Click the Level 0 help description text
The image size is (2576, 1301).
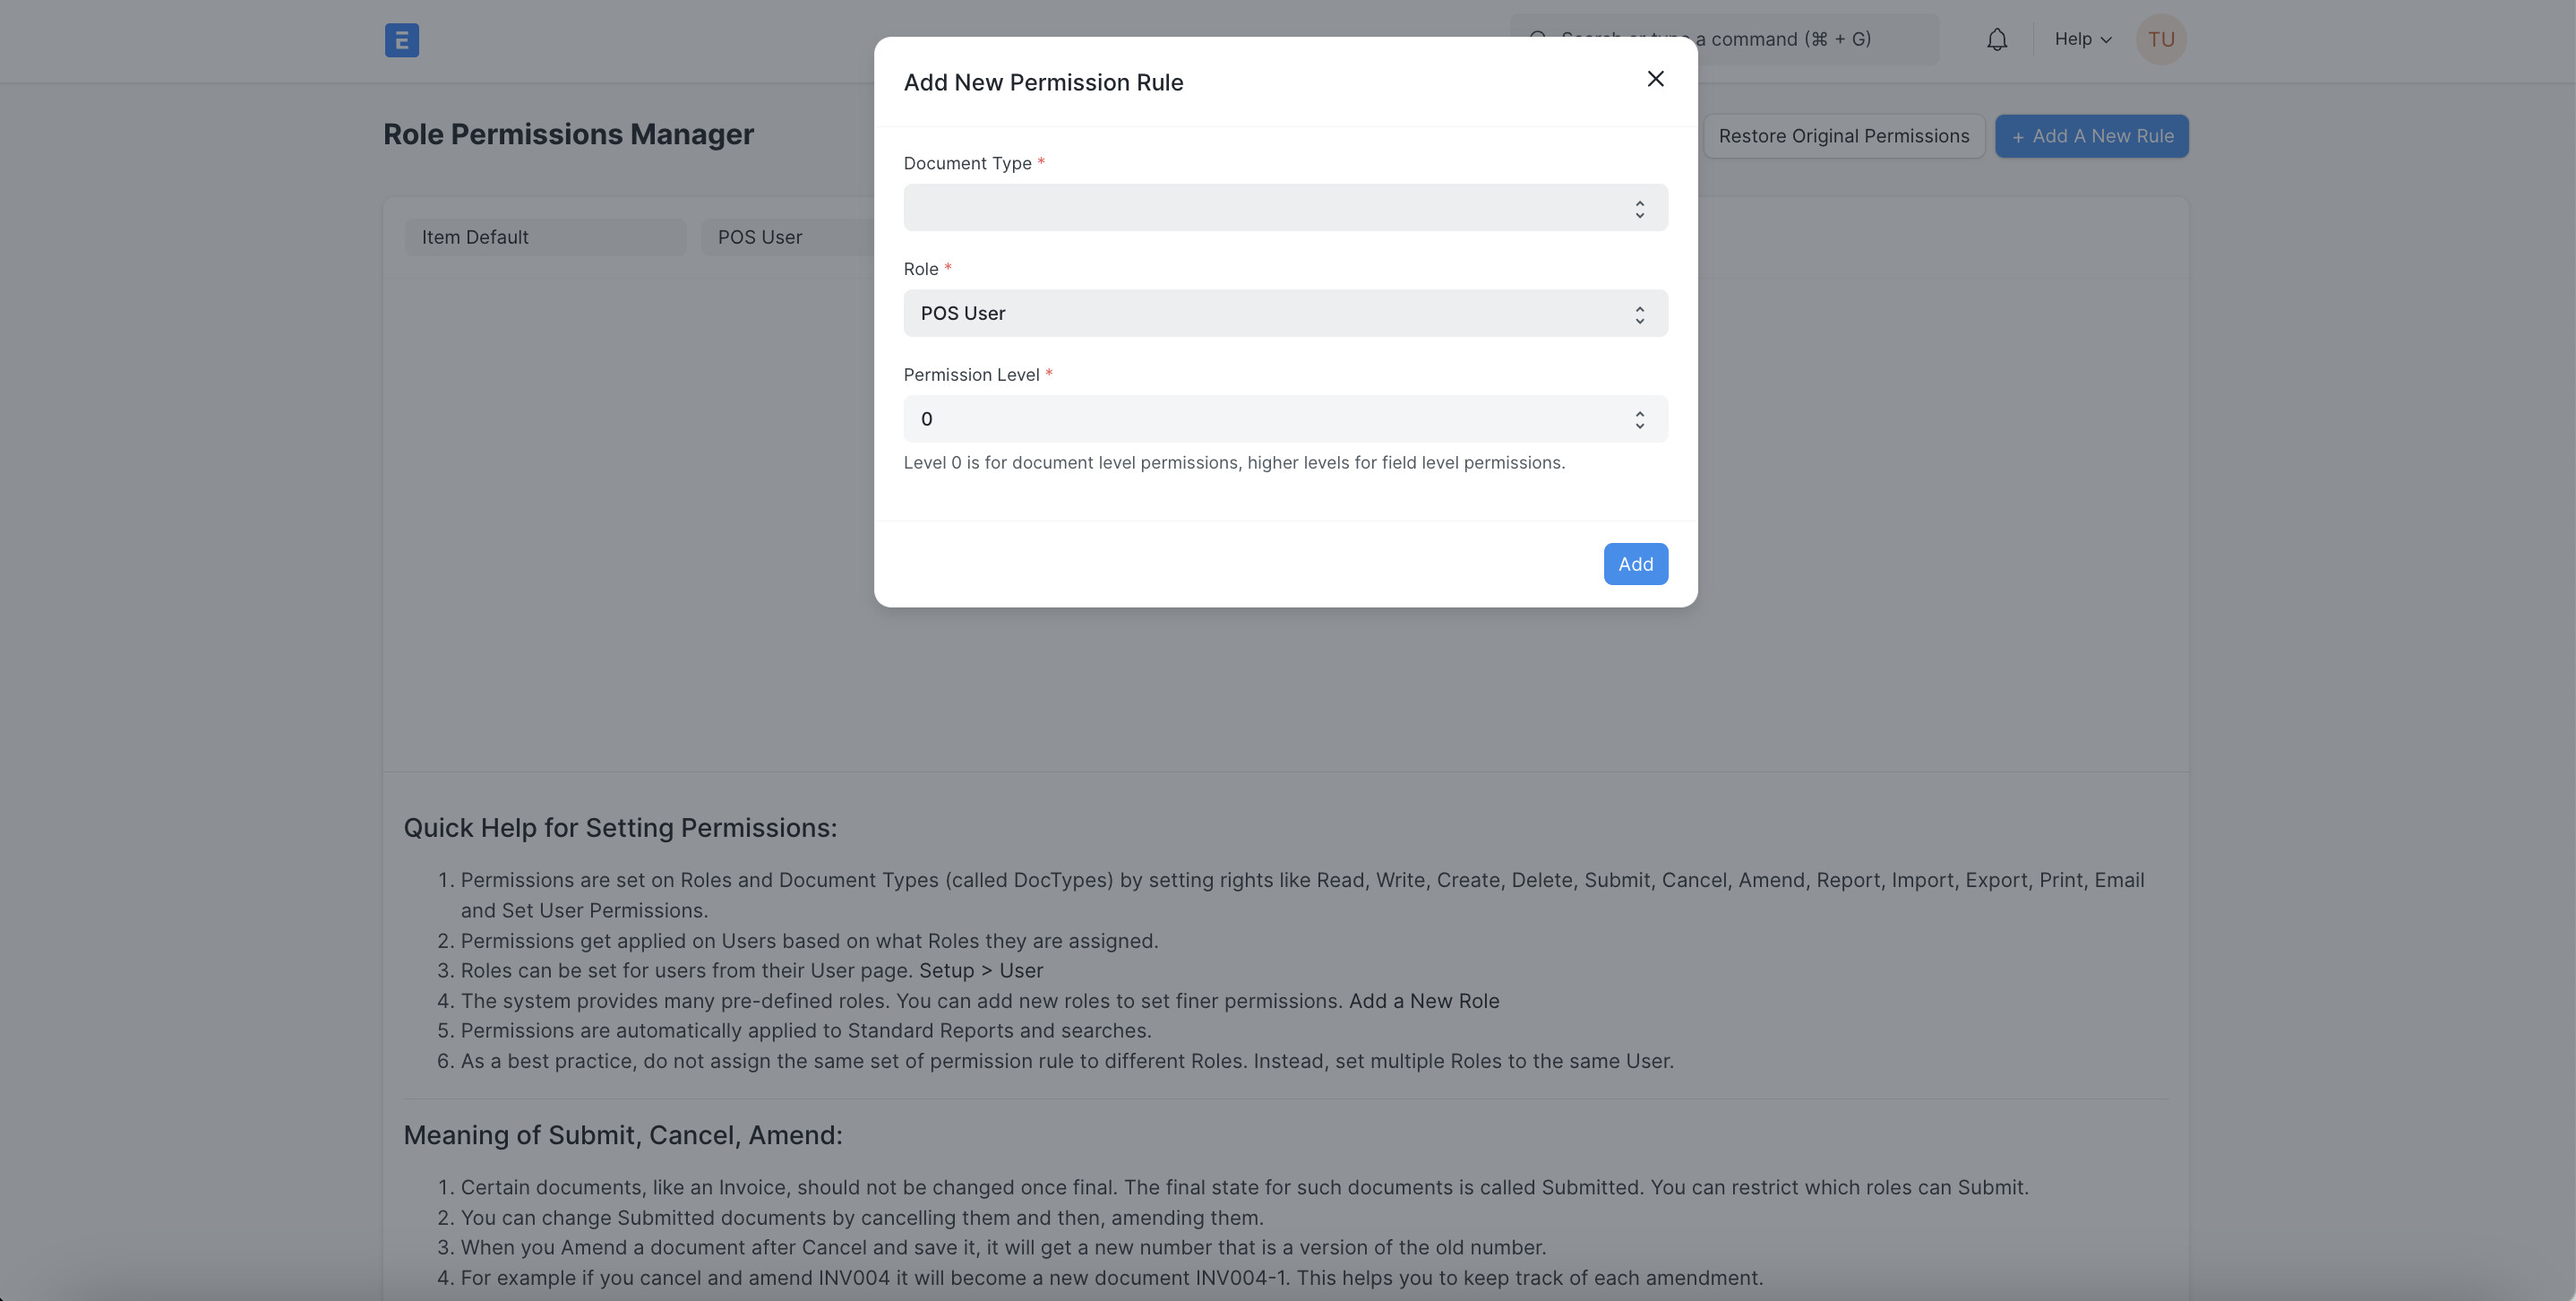[x=1234, y=463]
